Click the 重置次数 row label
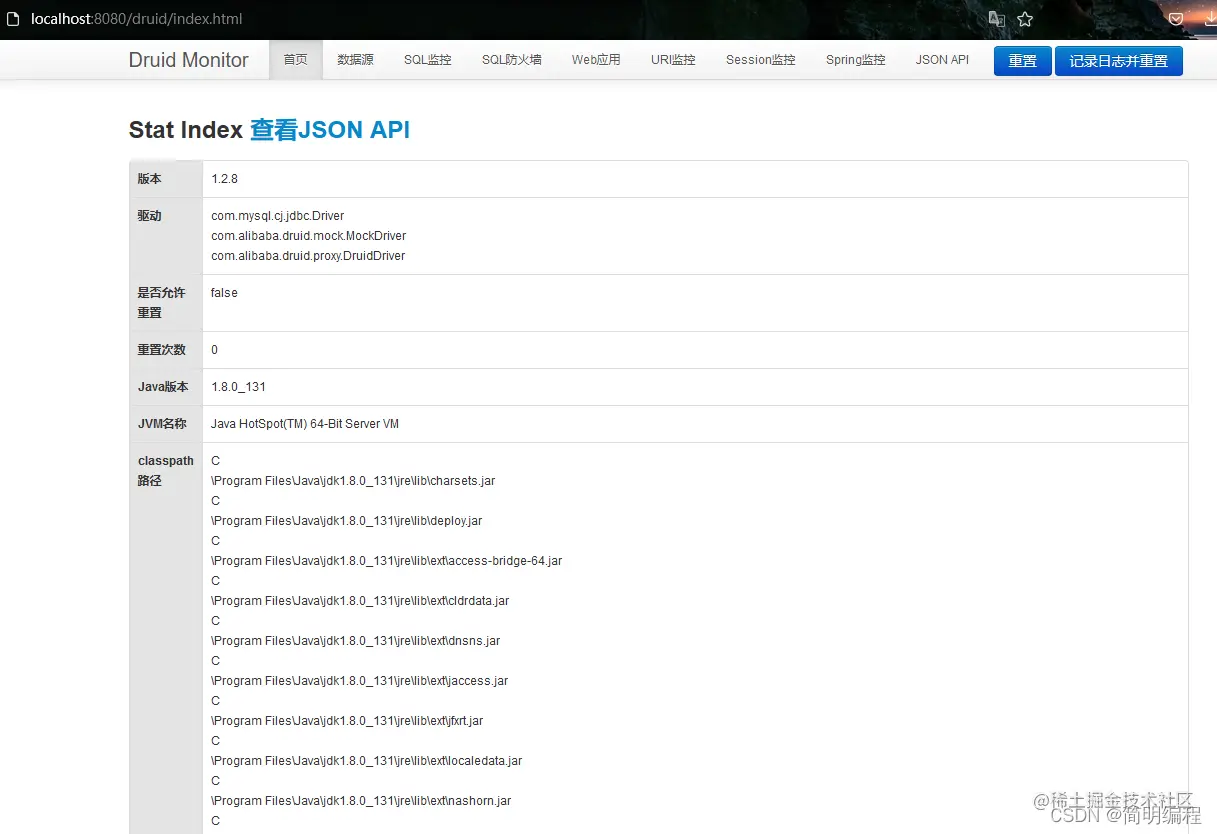 pyautogui.click(x=161, y=350)
